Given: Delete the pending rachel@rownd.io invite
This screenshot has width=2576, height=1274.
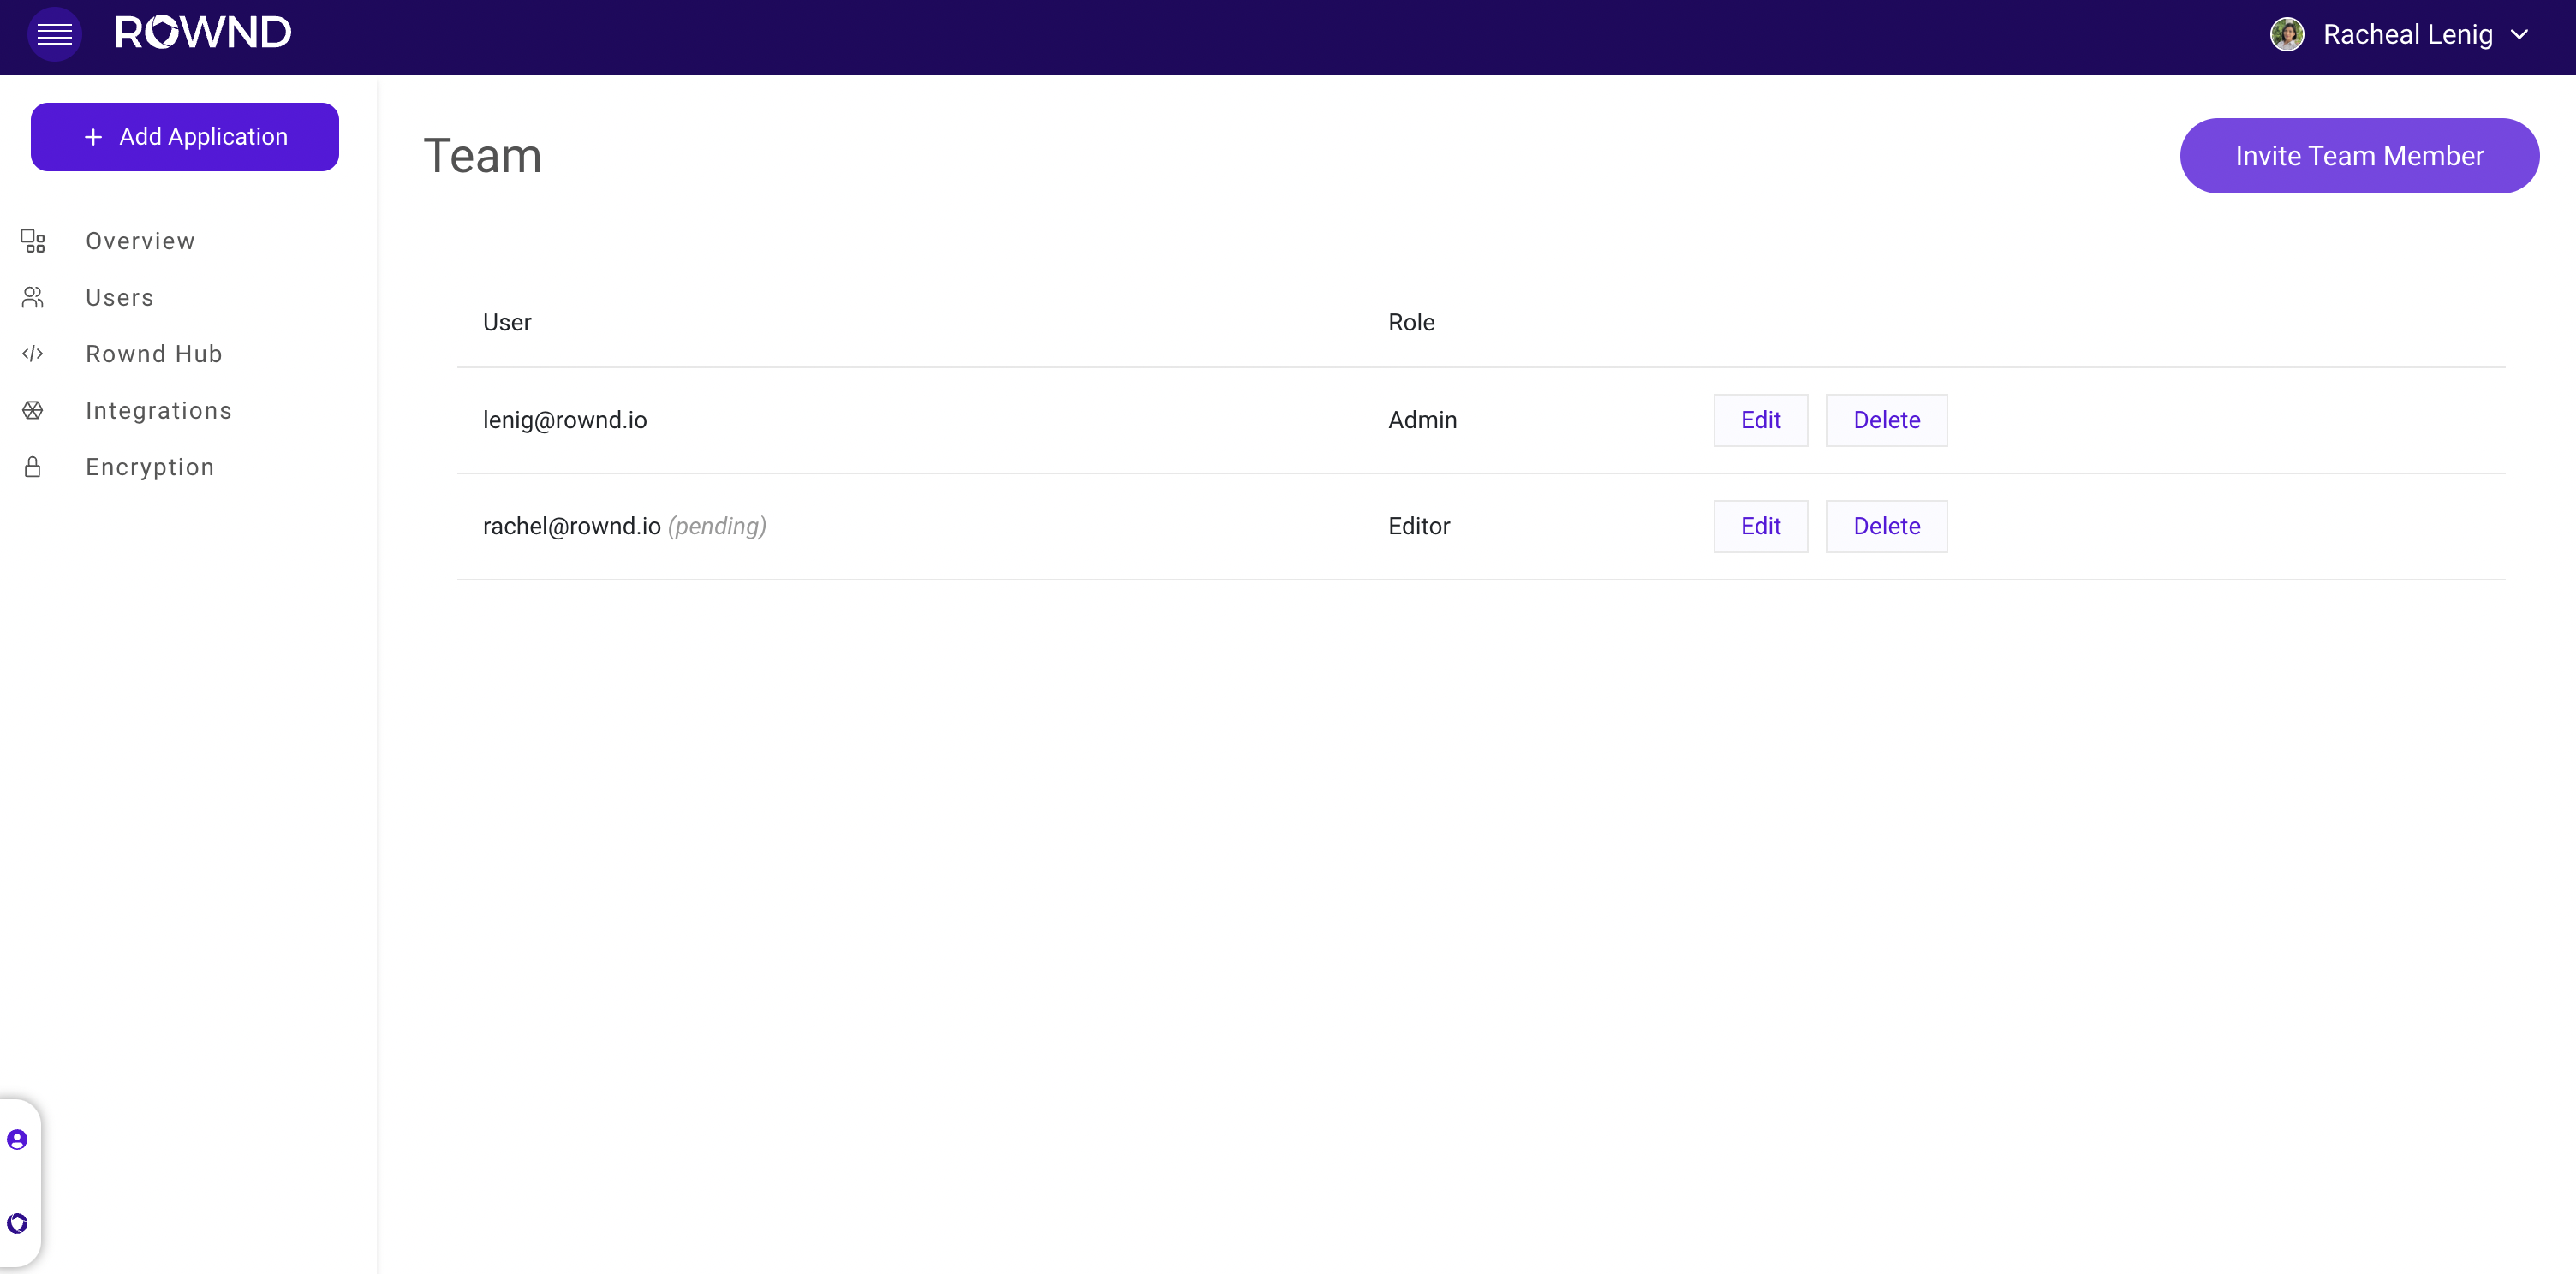Looking at the screenshot, I should coord(1886,526).
